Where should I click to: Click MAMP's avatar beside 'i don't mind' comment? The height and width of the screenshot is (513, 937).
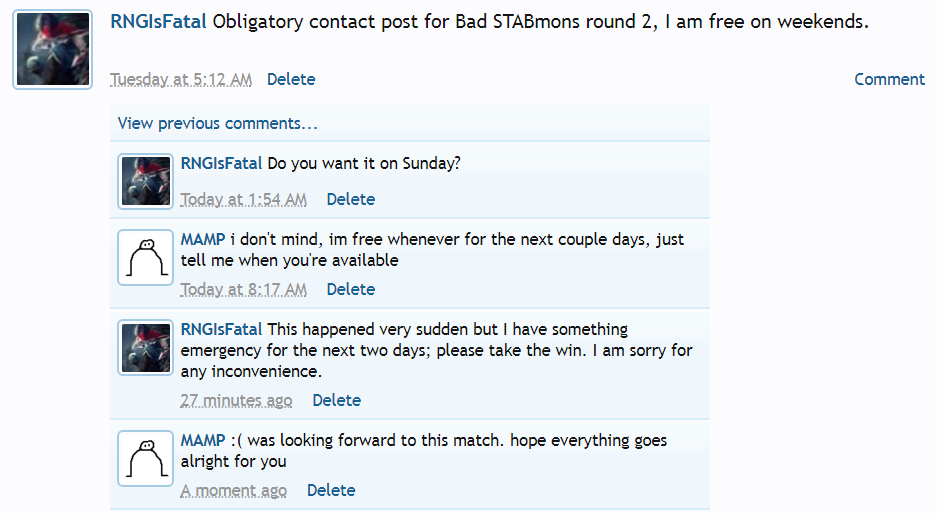tap(146, 257)
